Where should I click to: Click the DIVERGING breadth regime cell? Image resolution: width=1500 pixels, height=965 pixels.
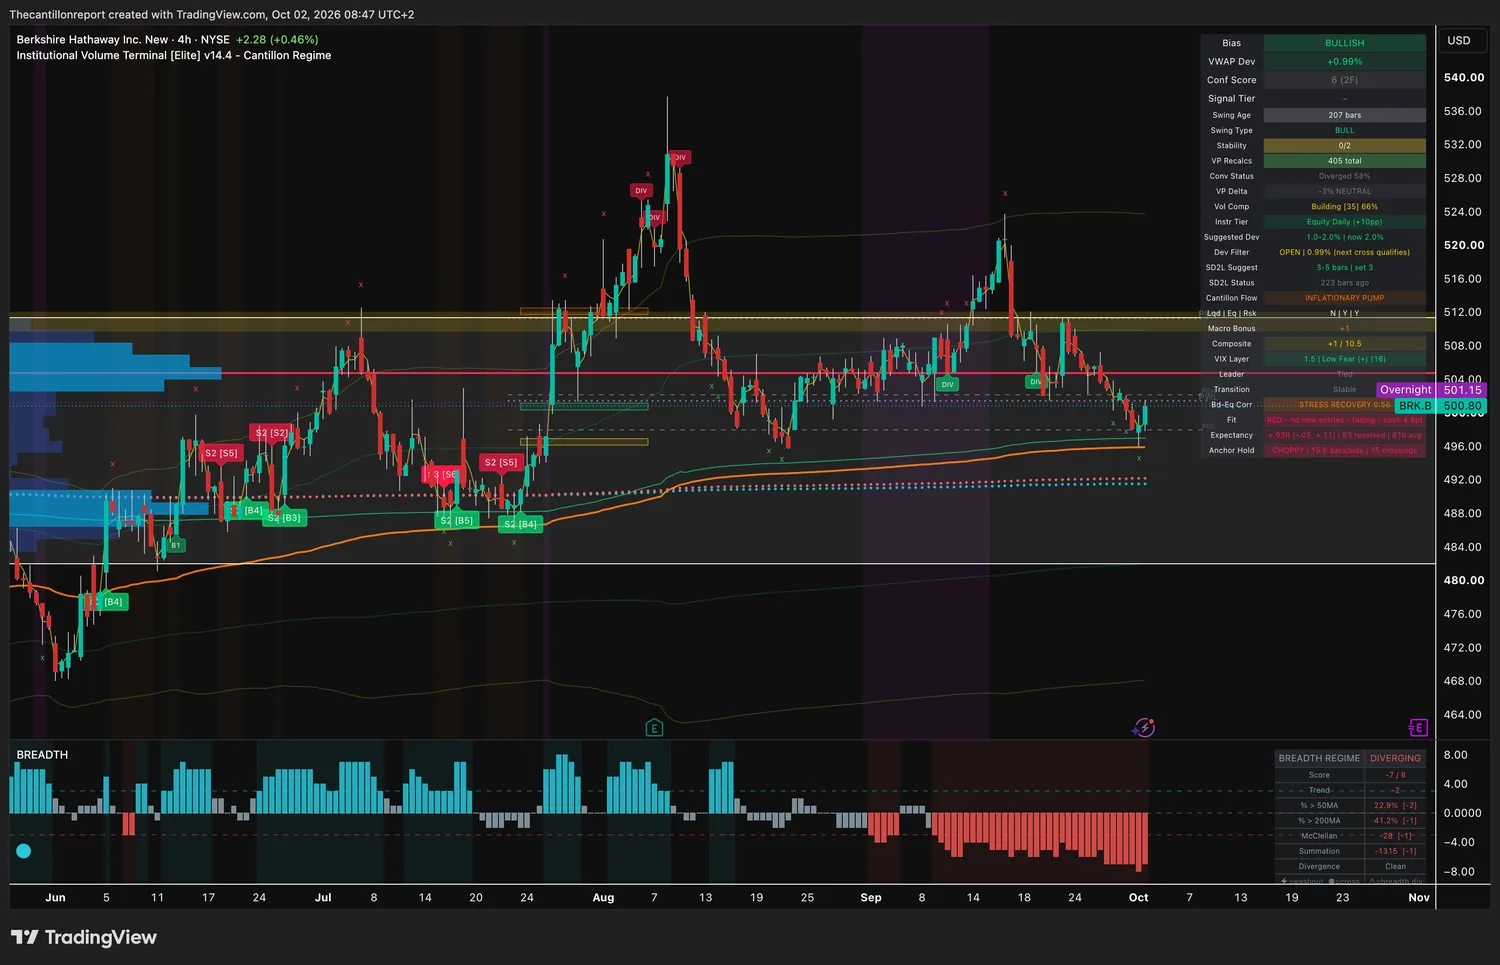[1395, 758]
